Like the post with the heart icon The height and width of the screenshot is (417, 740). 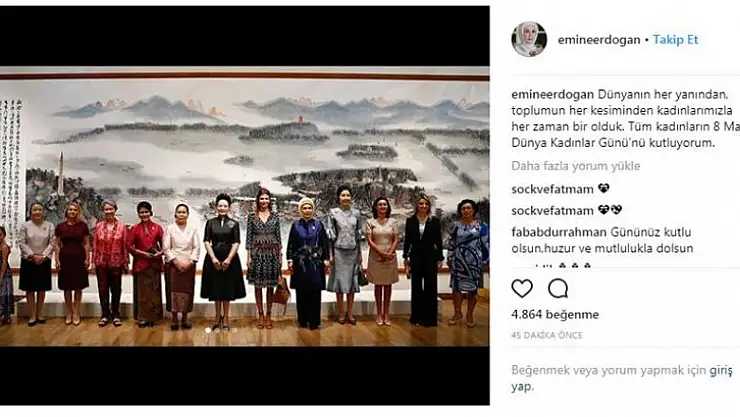(522, 288)
